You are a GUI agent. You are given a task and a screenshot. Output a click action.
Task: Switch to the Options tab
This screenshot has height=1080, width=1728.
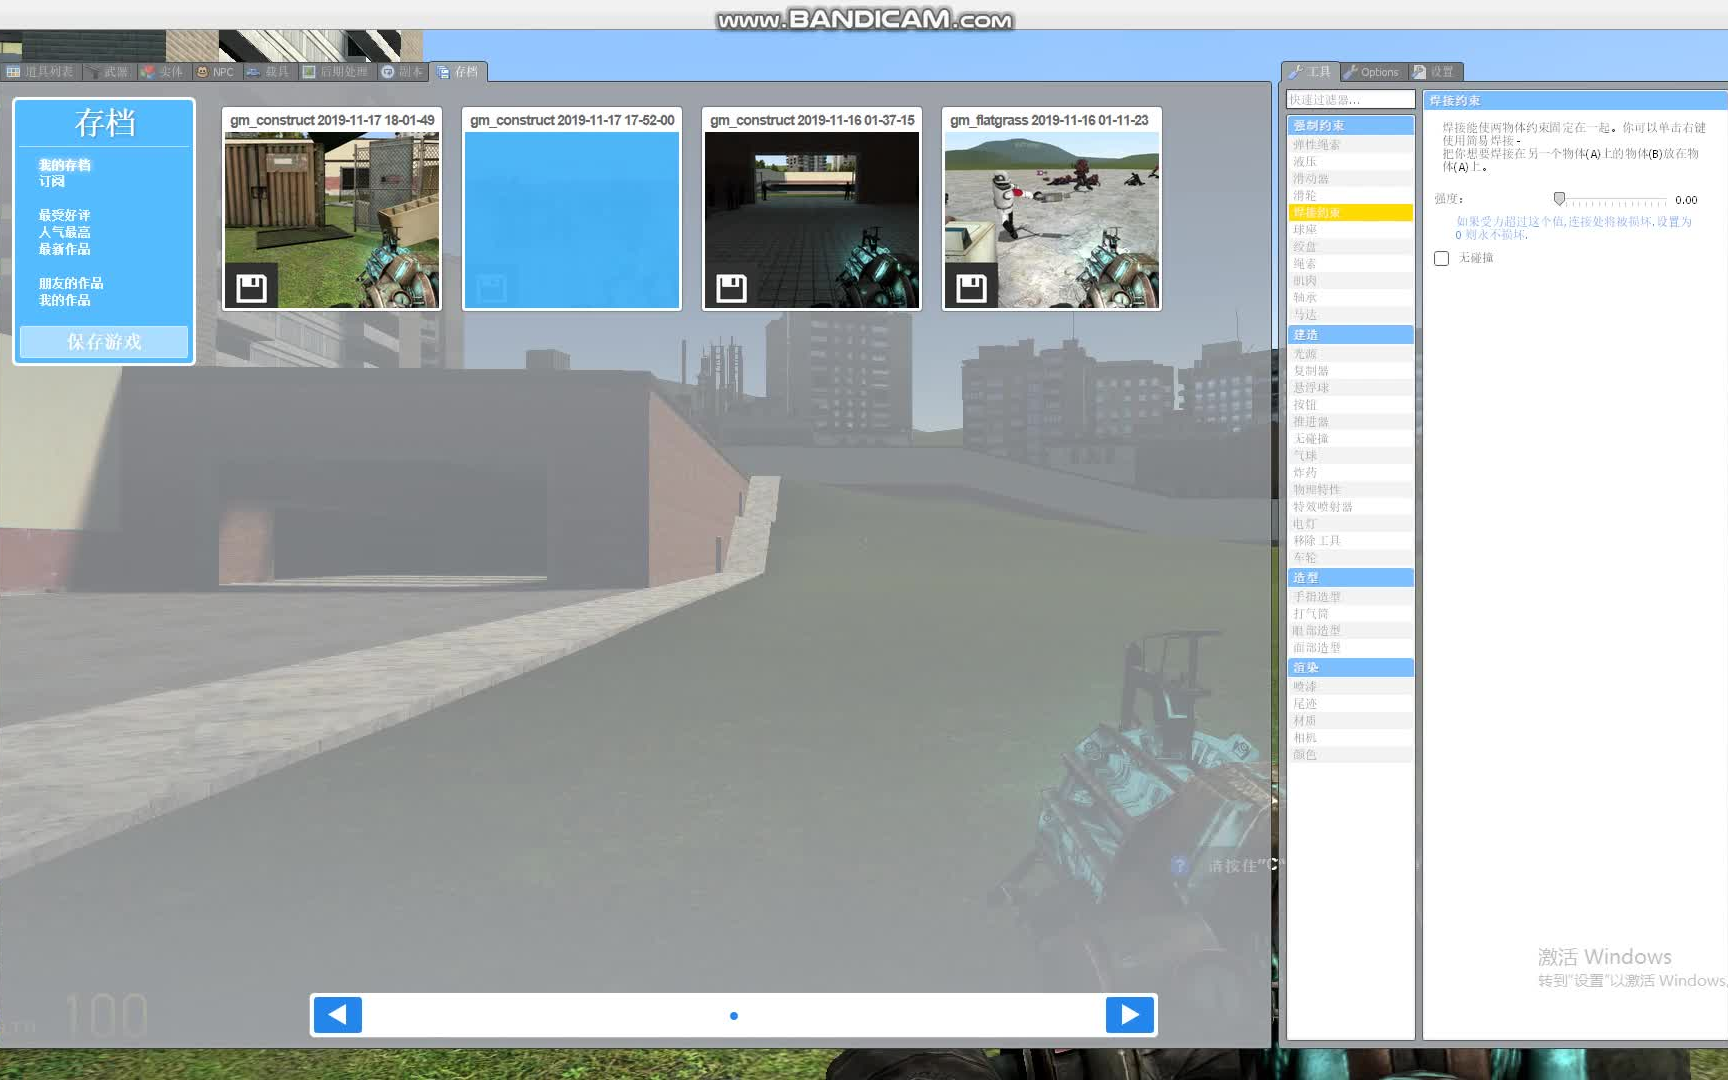(1373, 71)
